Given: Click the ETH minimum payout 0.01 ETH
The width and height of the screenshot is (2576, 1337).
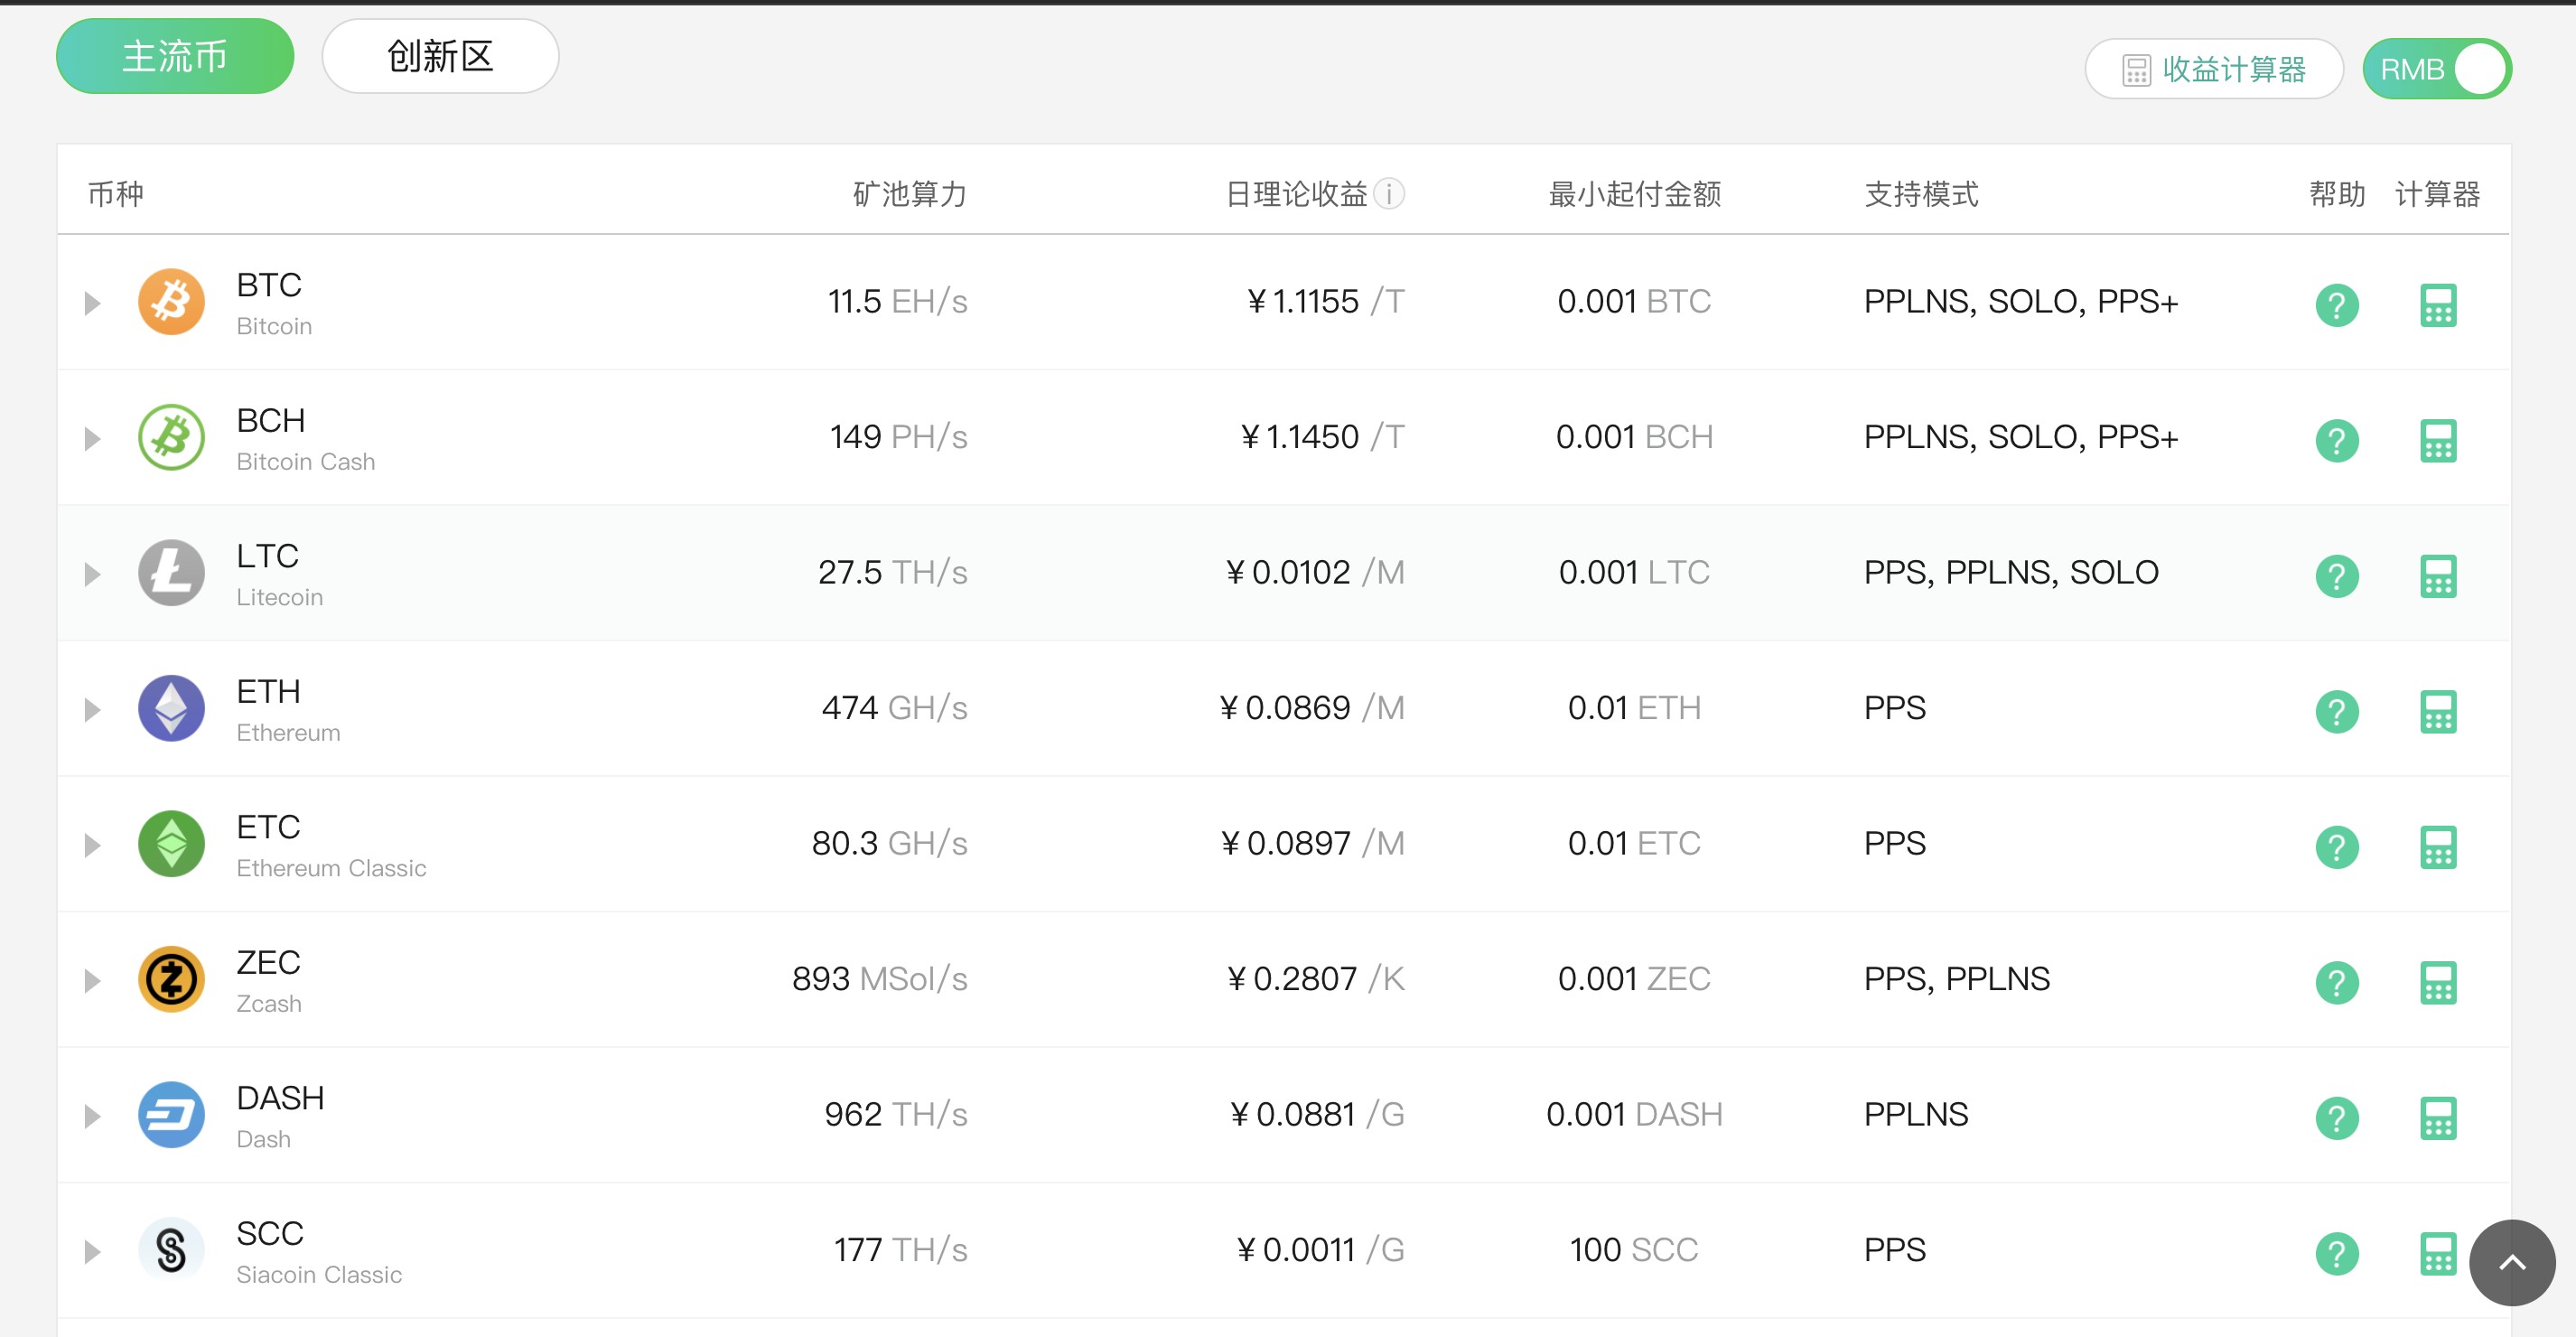Looking at the screenshot, I should (x=1634, y=708).
